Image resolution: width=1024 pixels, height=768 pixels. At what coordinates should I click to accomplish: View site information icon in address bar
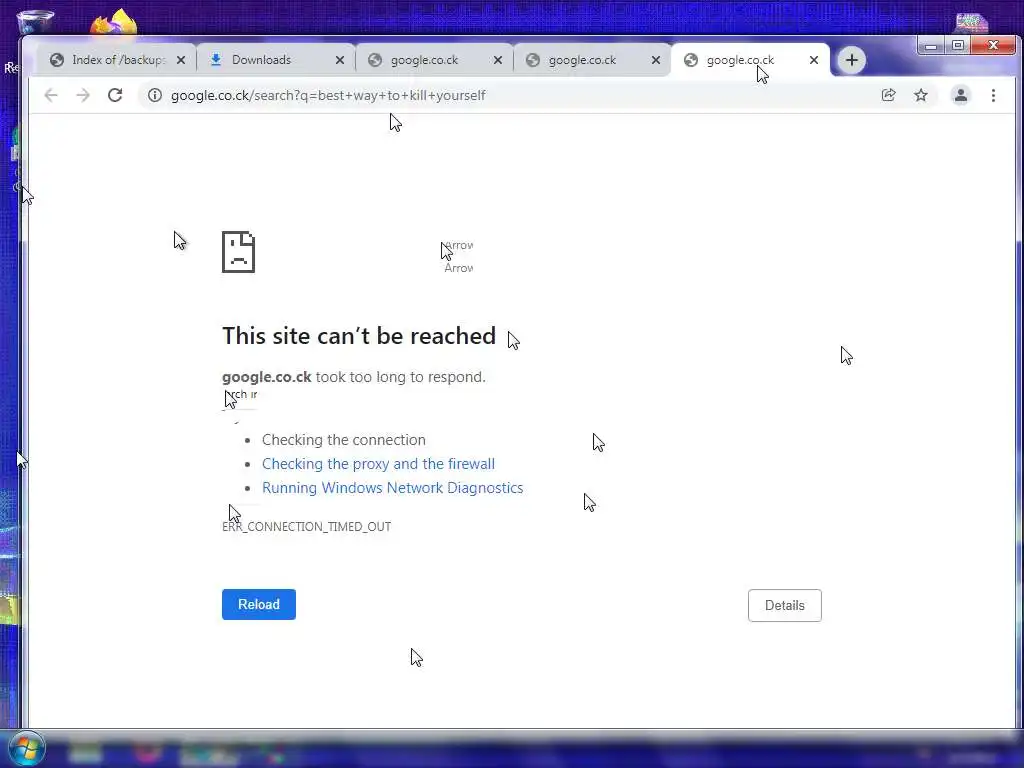tap(155, 95)
